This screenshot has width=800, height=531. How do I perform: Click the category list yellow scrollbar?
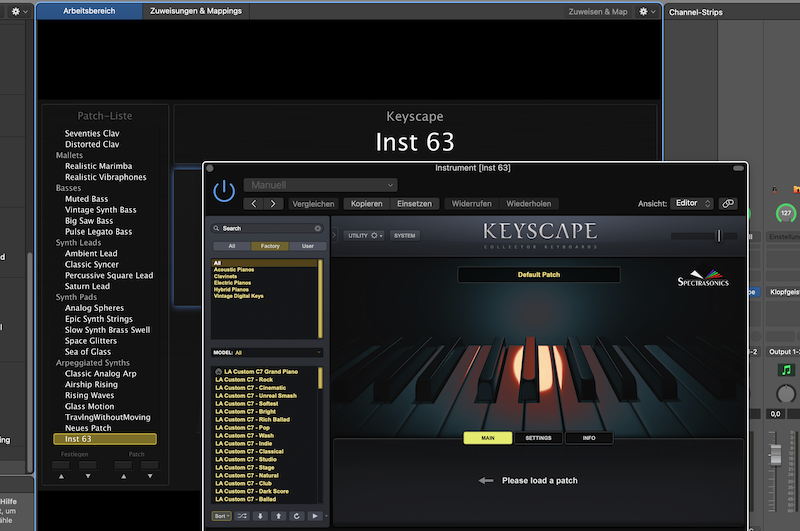[x=320, y=298]
